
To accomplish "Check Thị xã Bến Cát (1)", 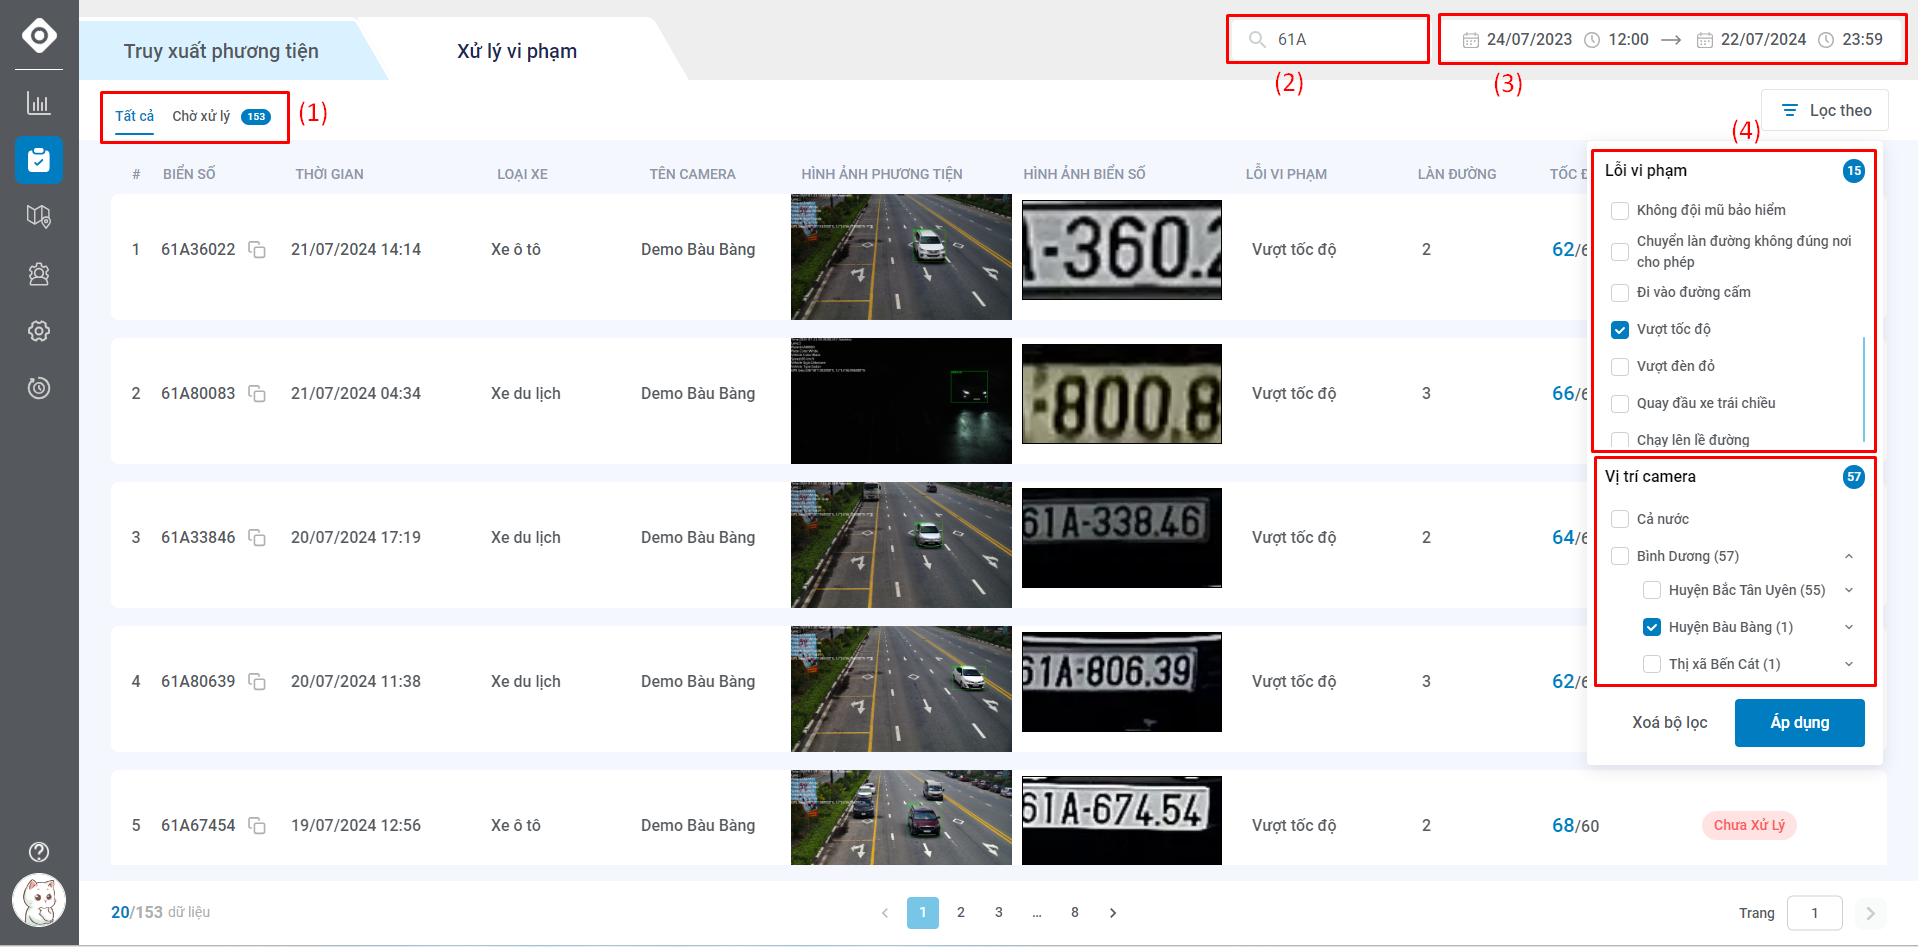I will (x=1652, y=664).
